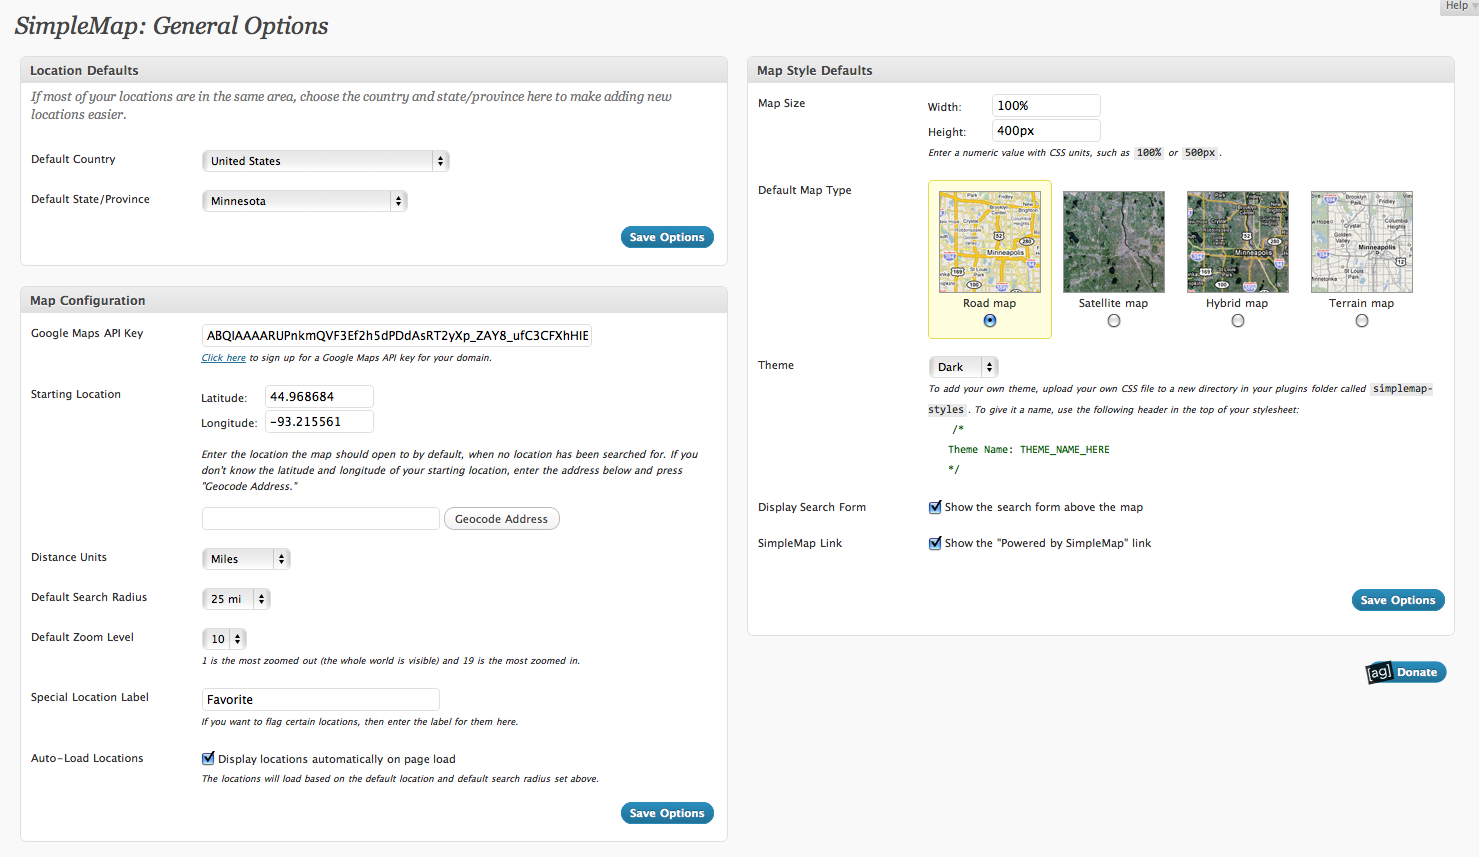Click the Google Maps API Key field
The height and width of the screenshot is (857, 1479).
point(397,336)
